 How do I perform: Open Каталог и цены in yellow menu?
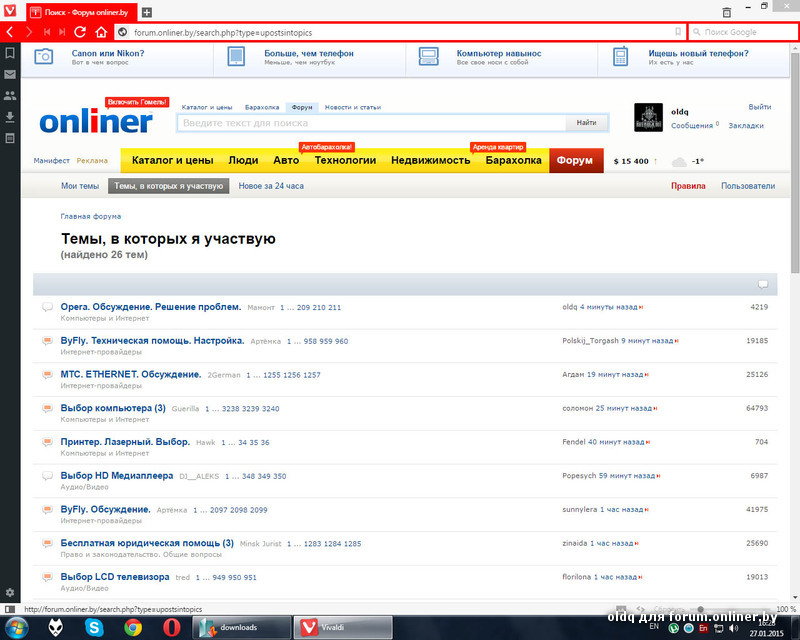pyautogui.click(x=172, y=160)
